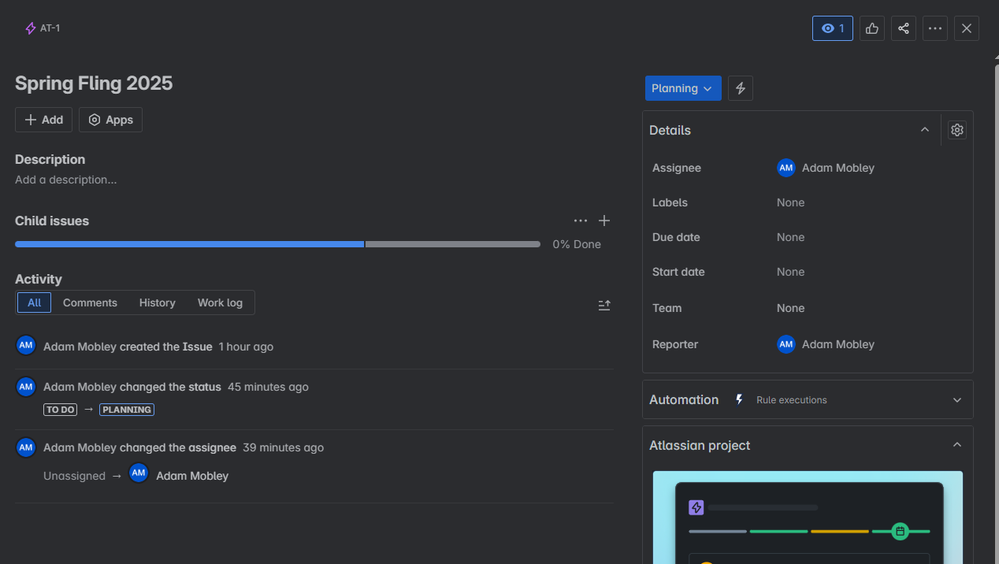Click the 39 minutes ago timestamp
Viewport: 999px width, 564px height.
tap(283, 447)
